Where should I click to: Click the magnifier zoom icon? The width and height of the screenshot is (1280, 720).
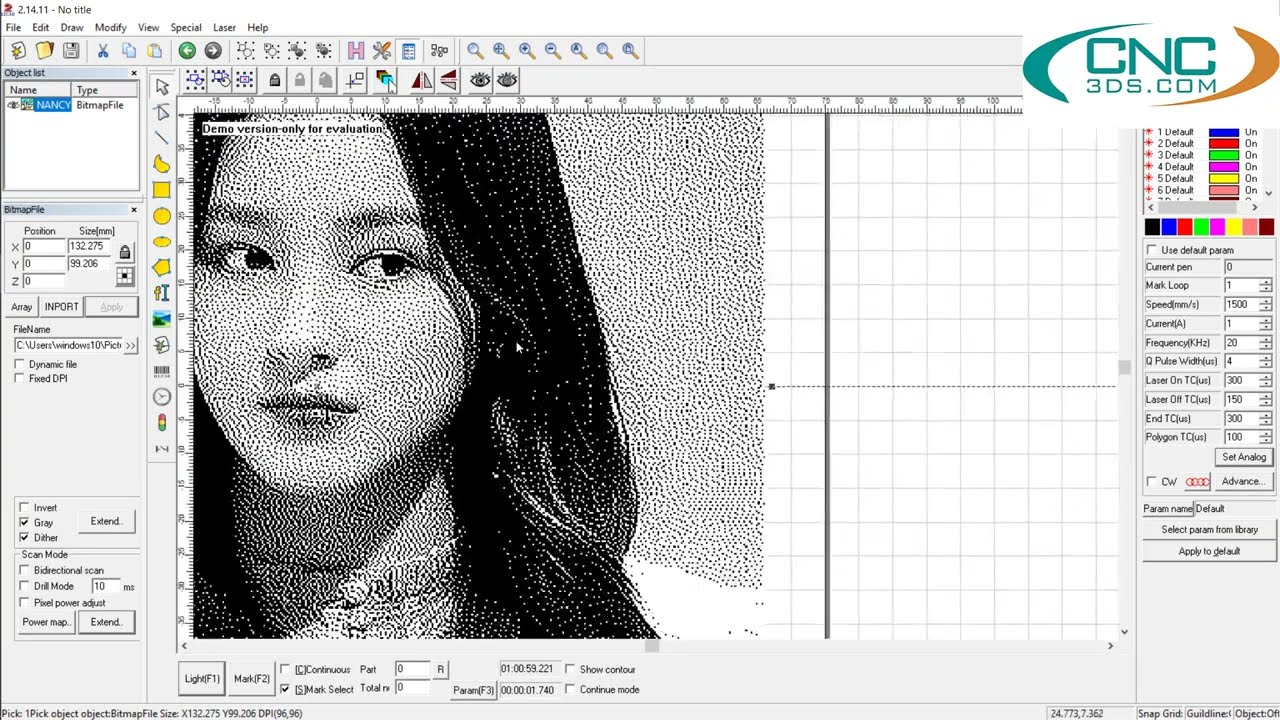475,50
